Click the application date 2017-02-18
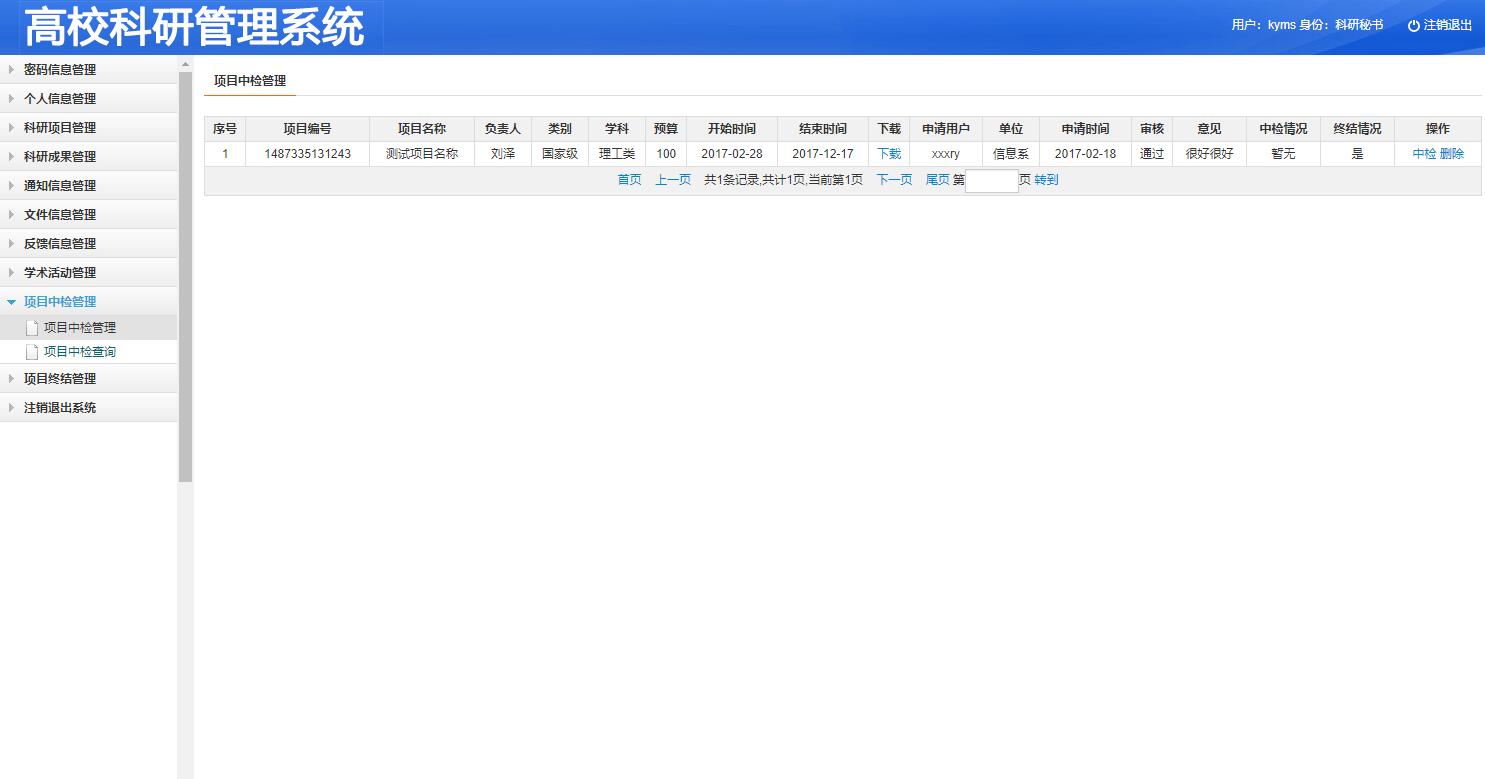This screenshot has height=779, width=1485. pos(1085,154)
